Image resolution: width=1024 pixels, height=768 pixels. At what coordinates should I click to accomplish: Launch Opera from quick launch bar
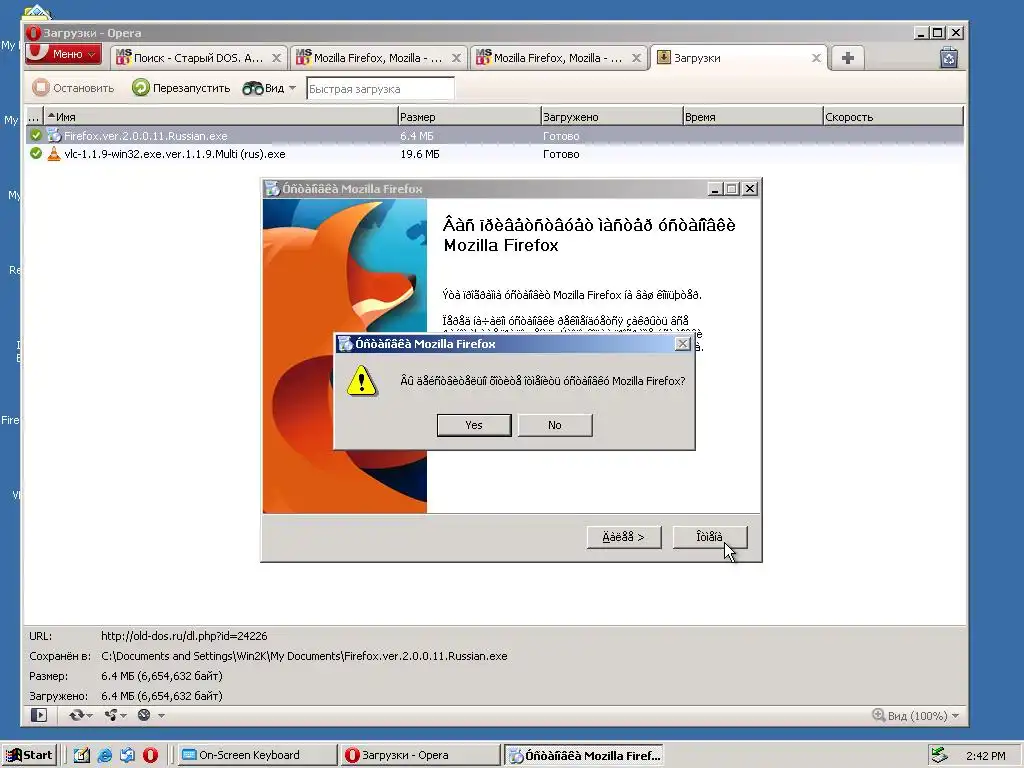click(x=150, y=756)
